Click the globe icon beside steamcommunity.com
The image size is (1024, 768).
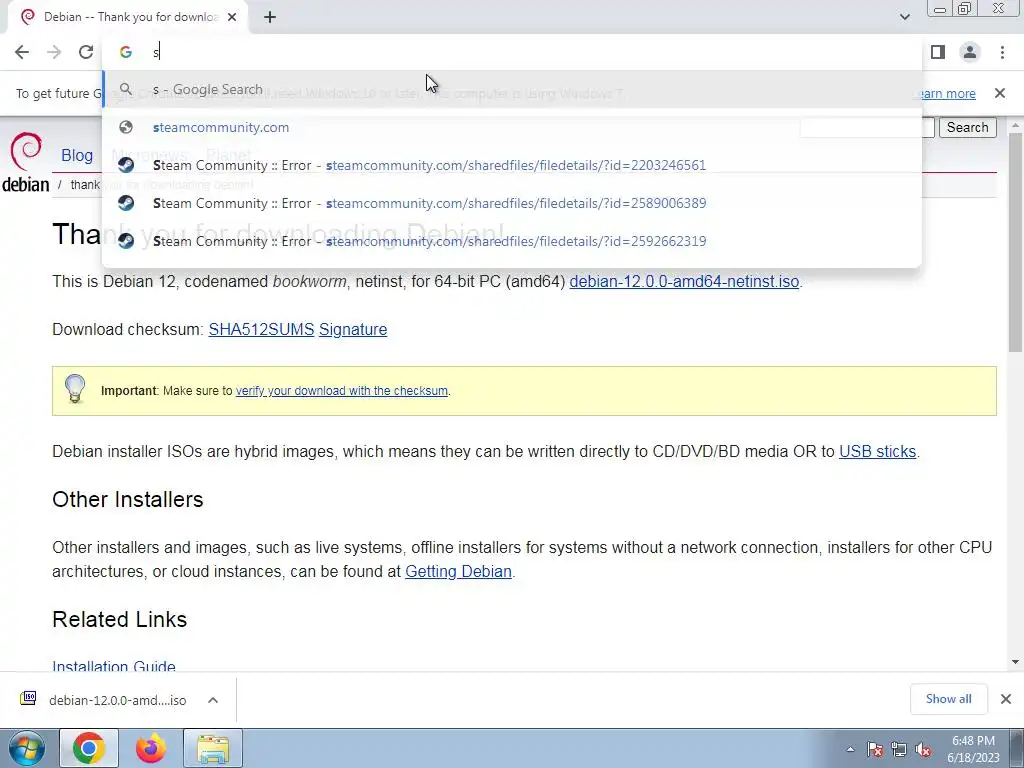[x=126, y=127]
